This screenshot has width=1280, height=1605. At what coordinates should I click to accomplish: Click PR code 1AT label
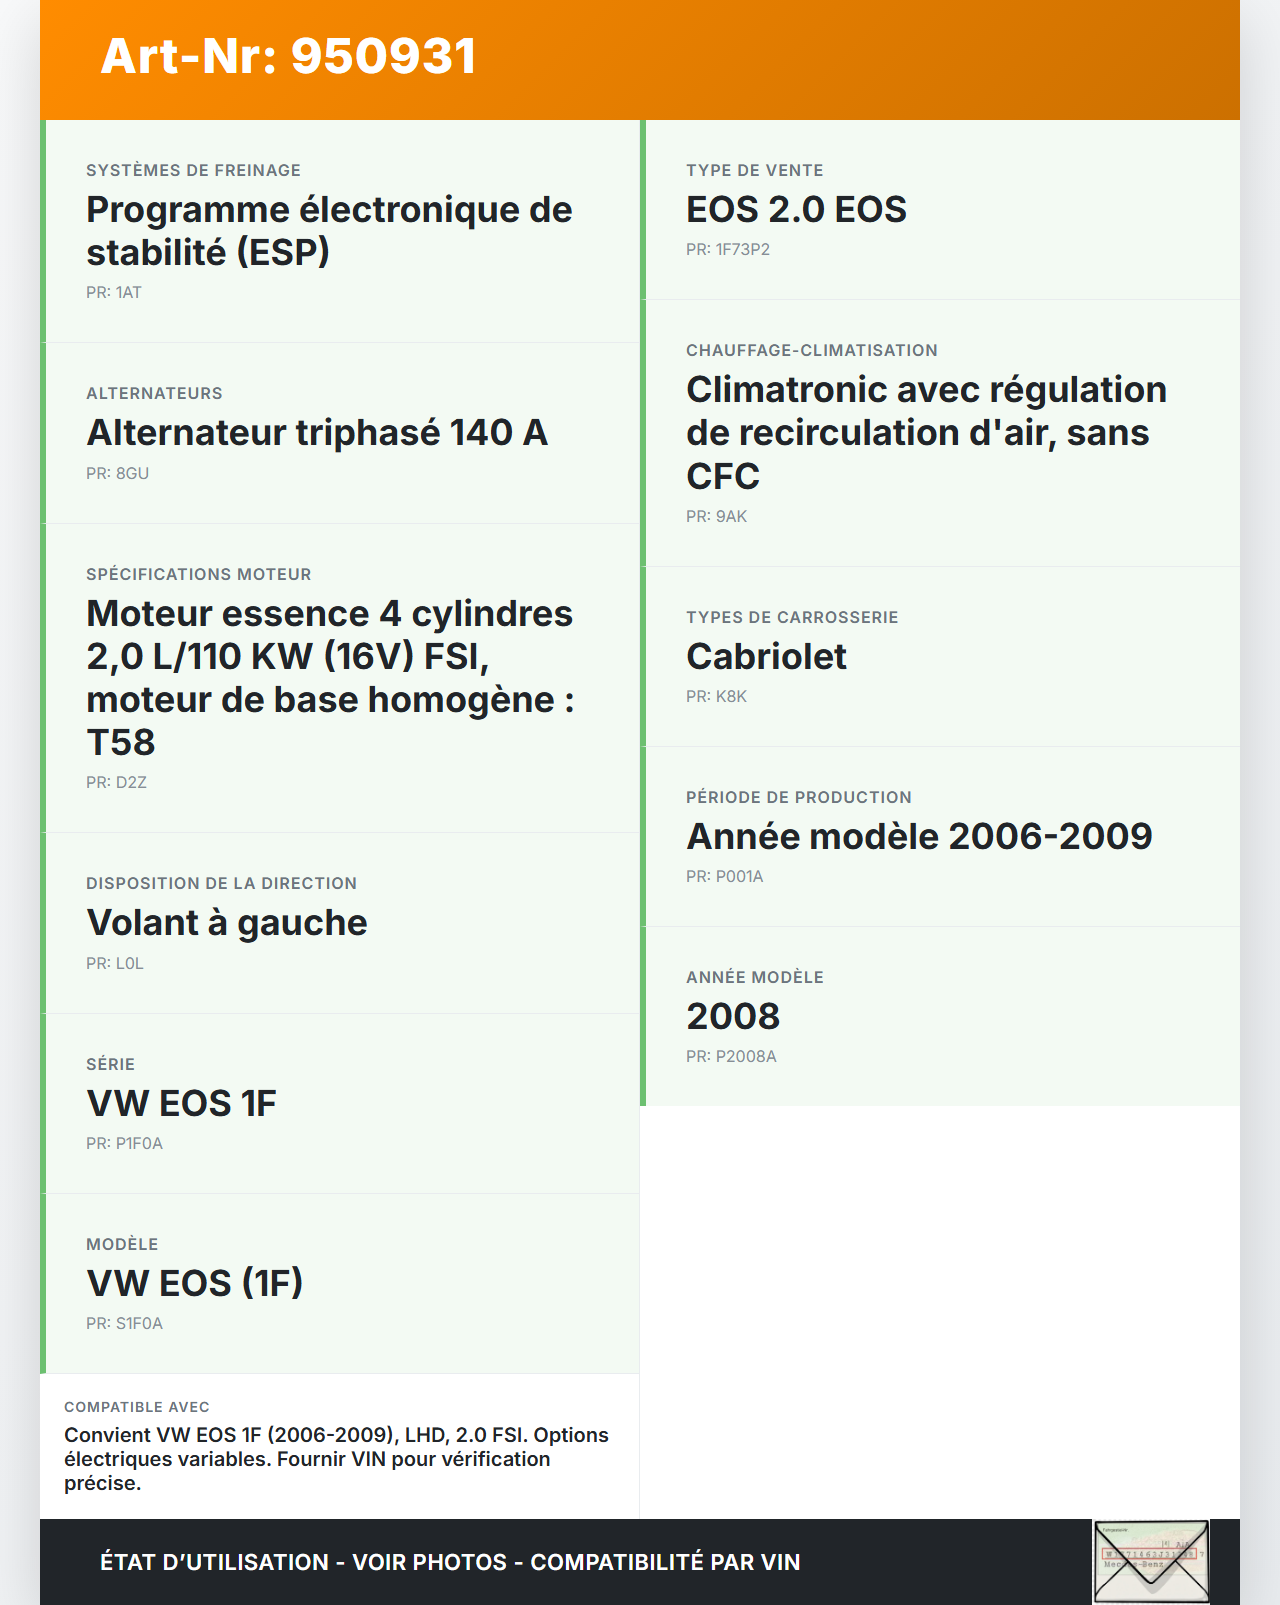coord(114,293)
